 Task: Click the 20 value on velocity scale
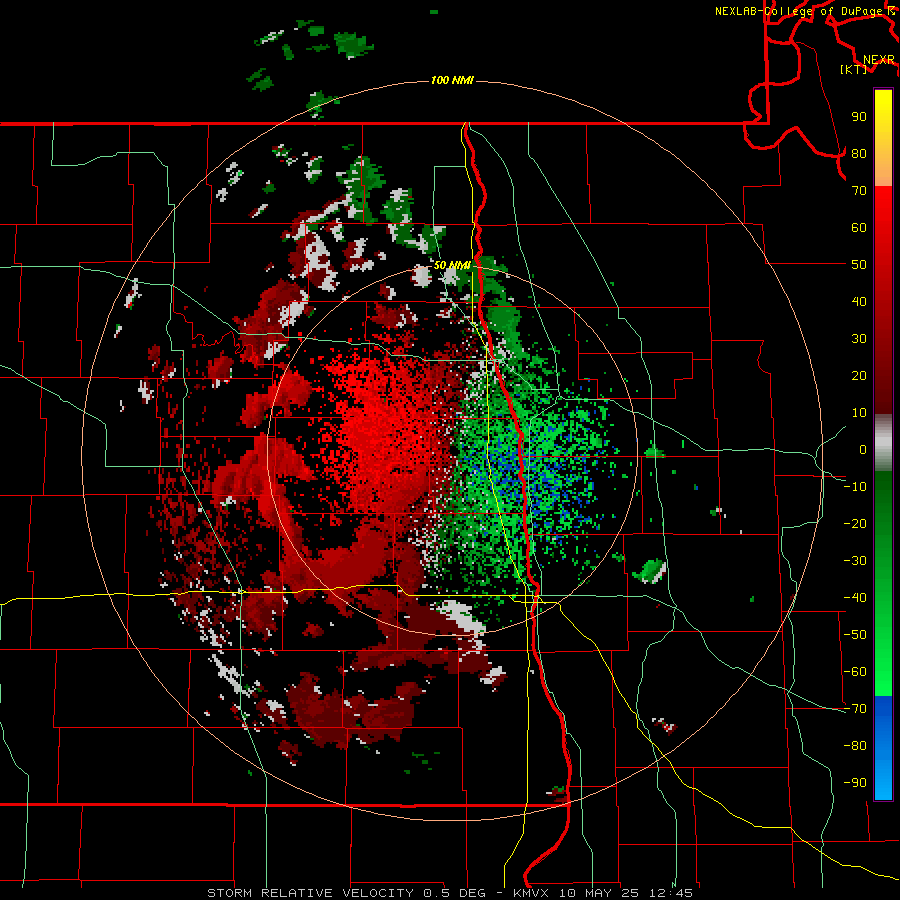[x=859, y=375]
